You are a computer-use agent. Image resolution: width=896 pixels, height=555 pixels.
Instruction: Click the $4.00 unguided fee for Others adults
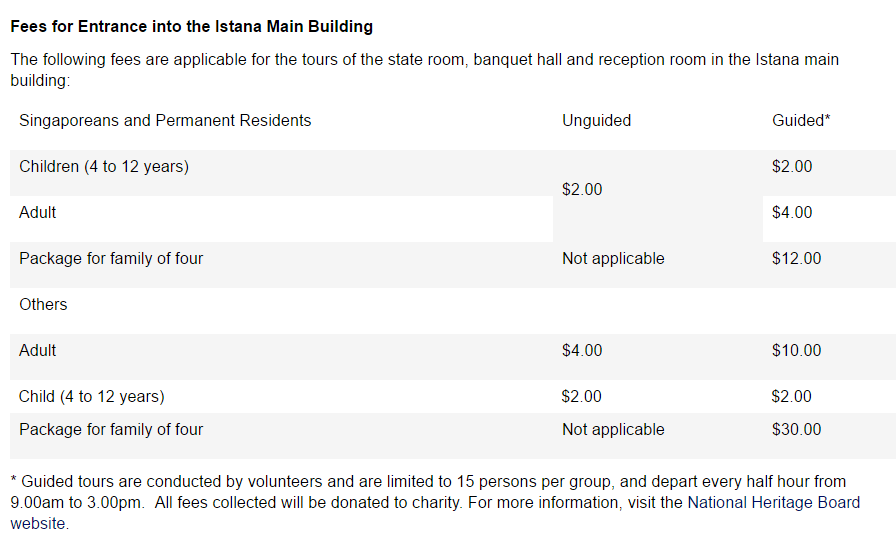click(582, 350)
